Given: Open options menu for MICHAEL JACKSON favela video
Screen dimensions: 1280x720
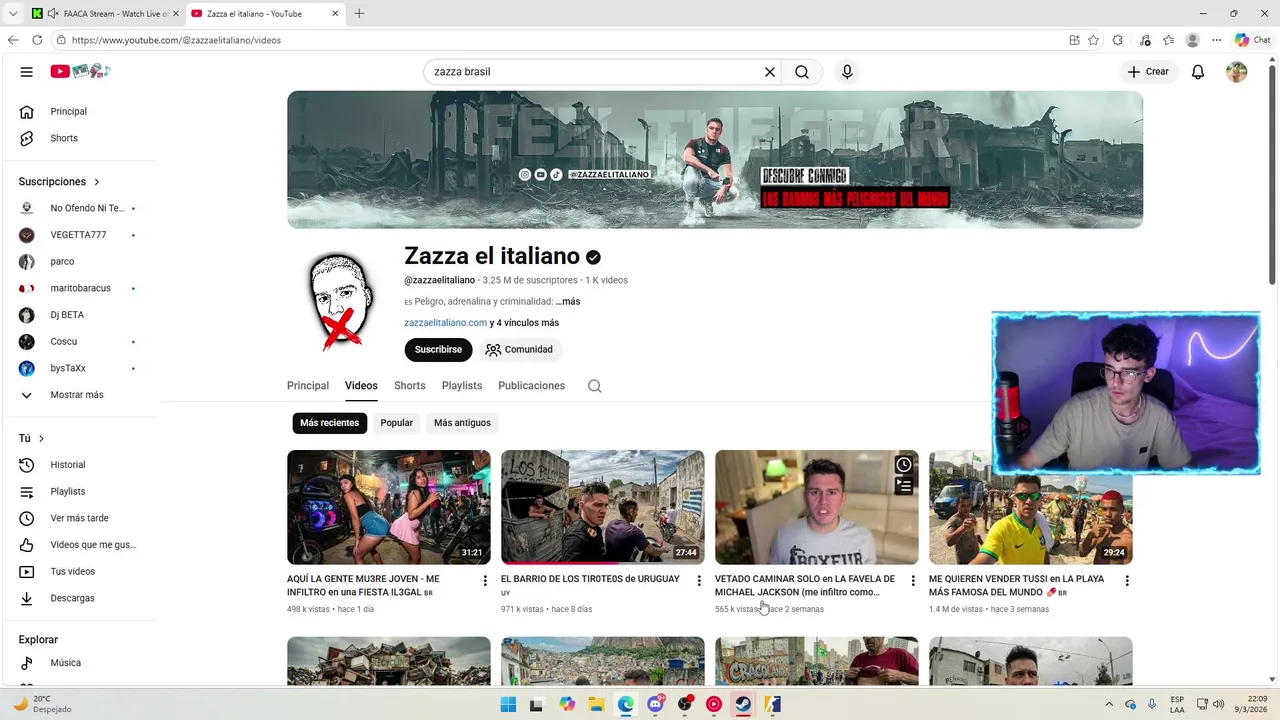Looking at the screenshot, I should coord(913,580).
